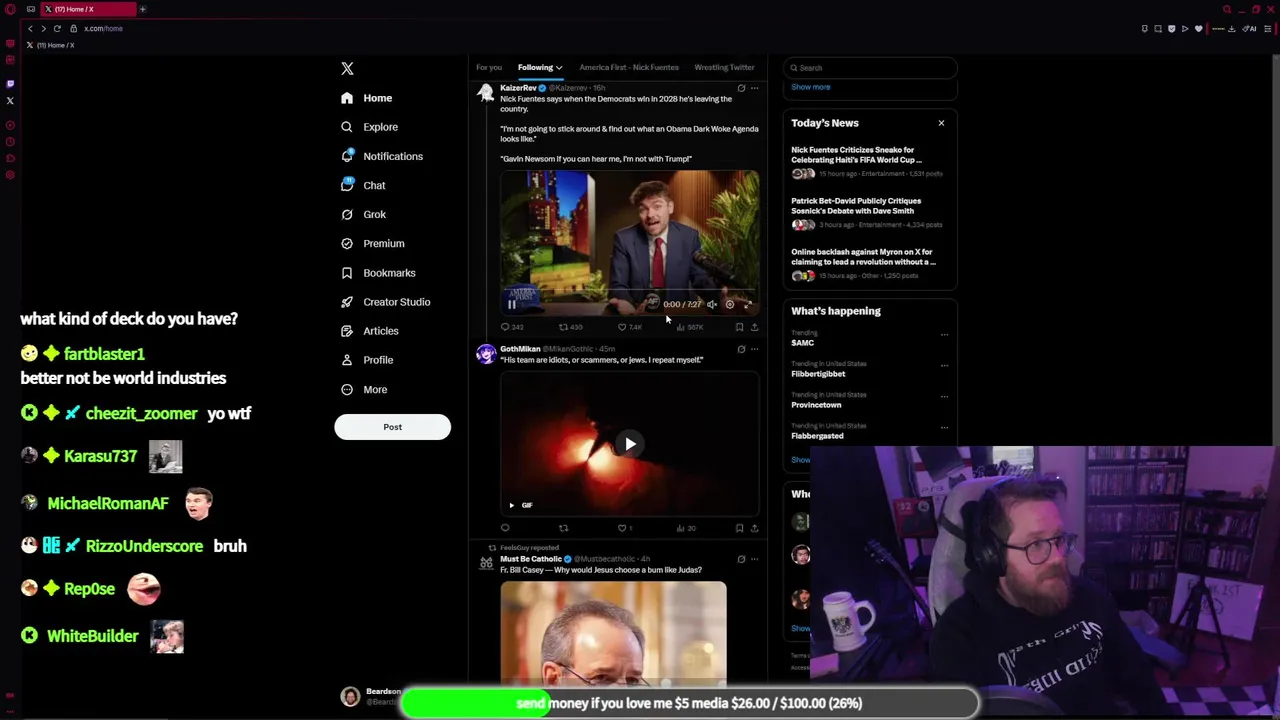Dismiss the Today's News panel
The height and width of the screenshot is (720, 1280).
pos(941,123)
